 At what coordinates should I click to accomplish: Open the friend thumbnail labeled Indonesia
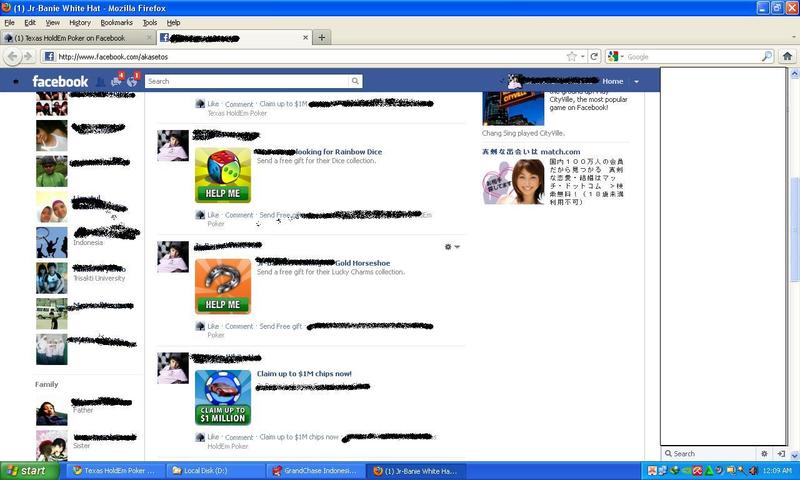[x=52, y=242]
